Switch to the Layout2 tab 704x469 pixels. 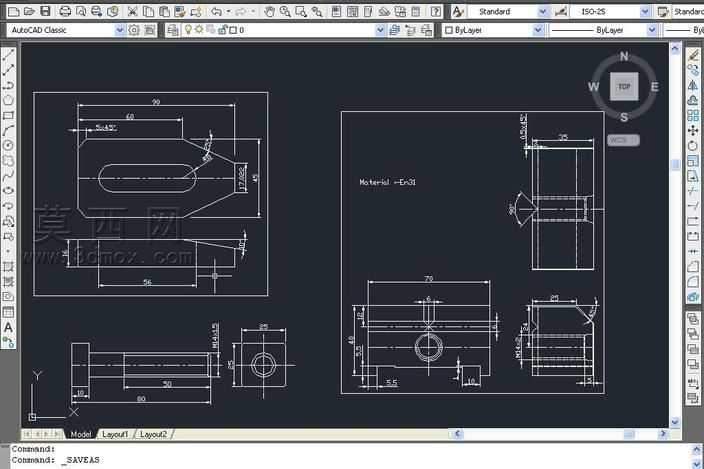153,434
